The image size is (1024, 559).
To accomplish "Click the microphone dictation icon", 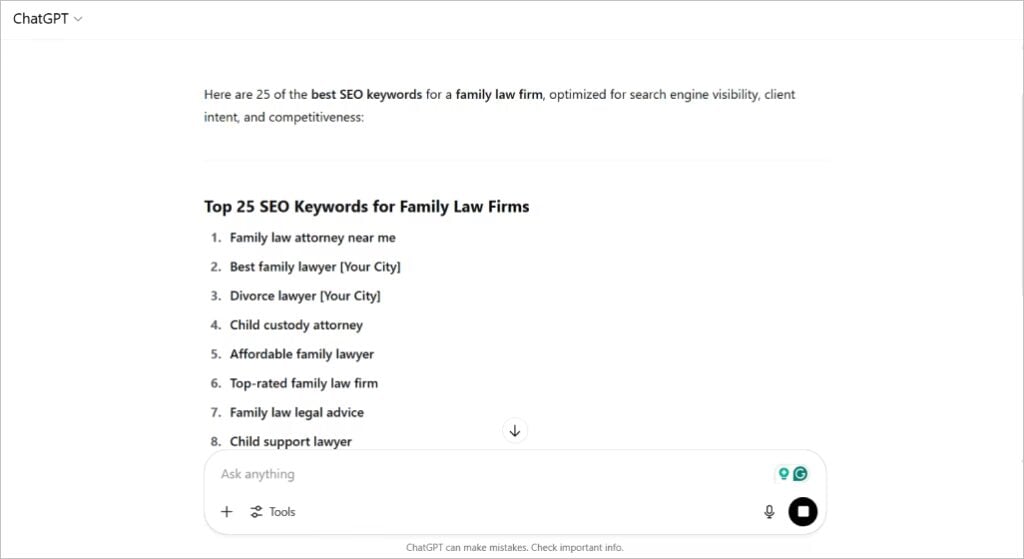I will coord(769,512).
